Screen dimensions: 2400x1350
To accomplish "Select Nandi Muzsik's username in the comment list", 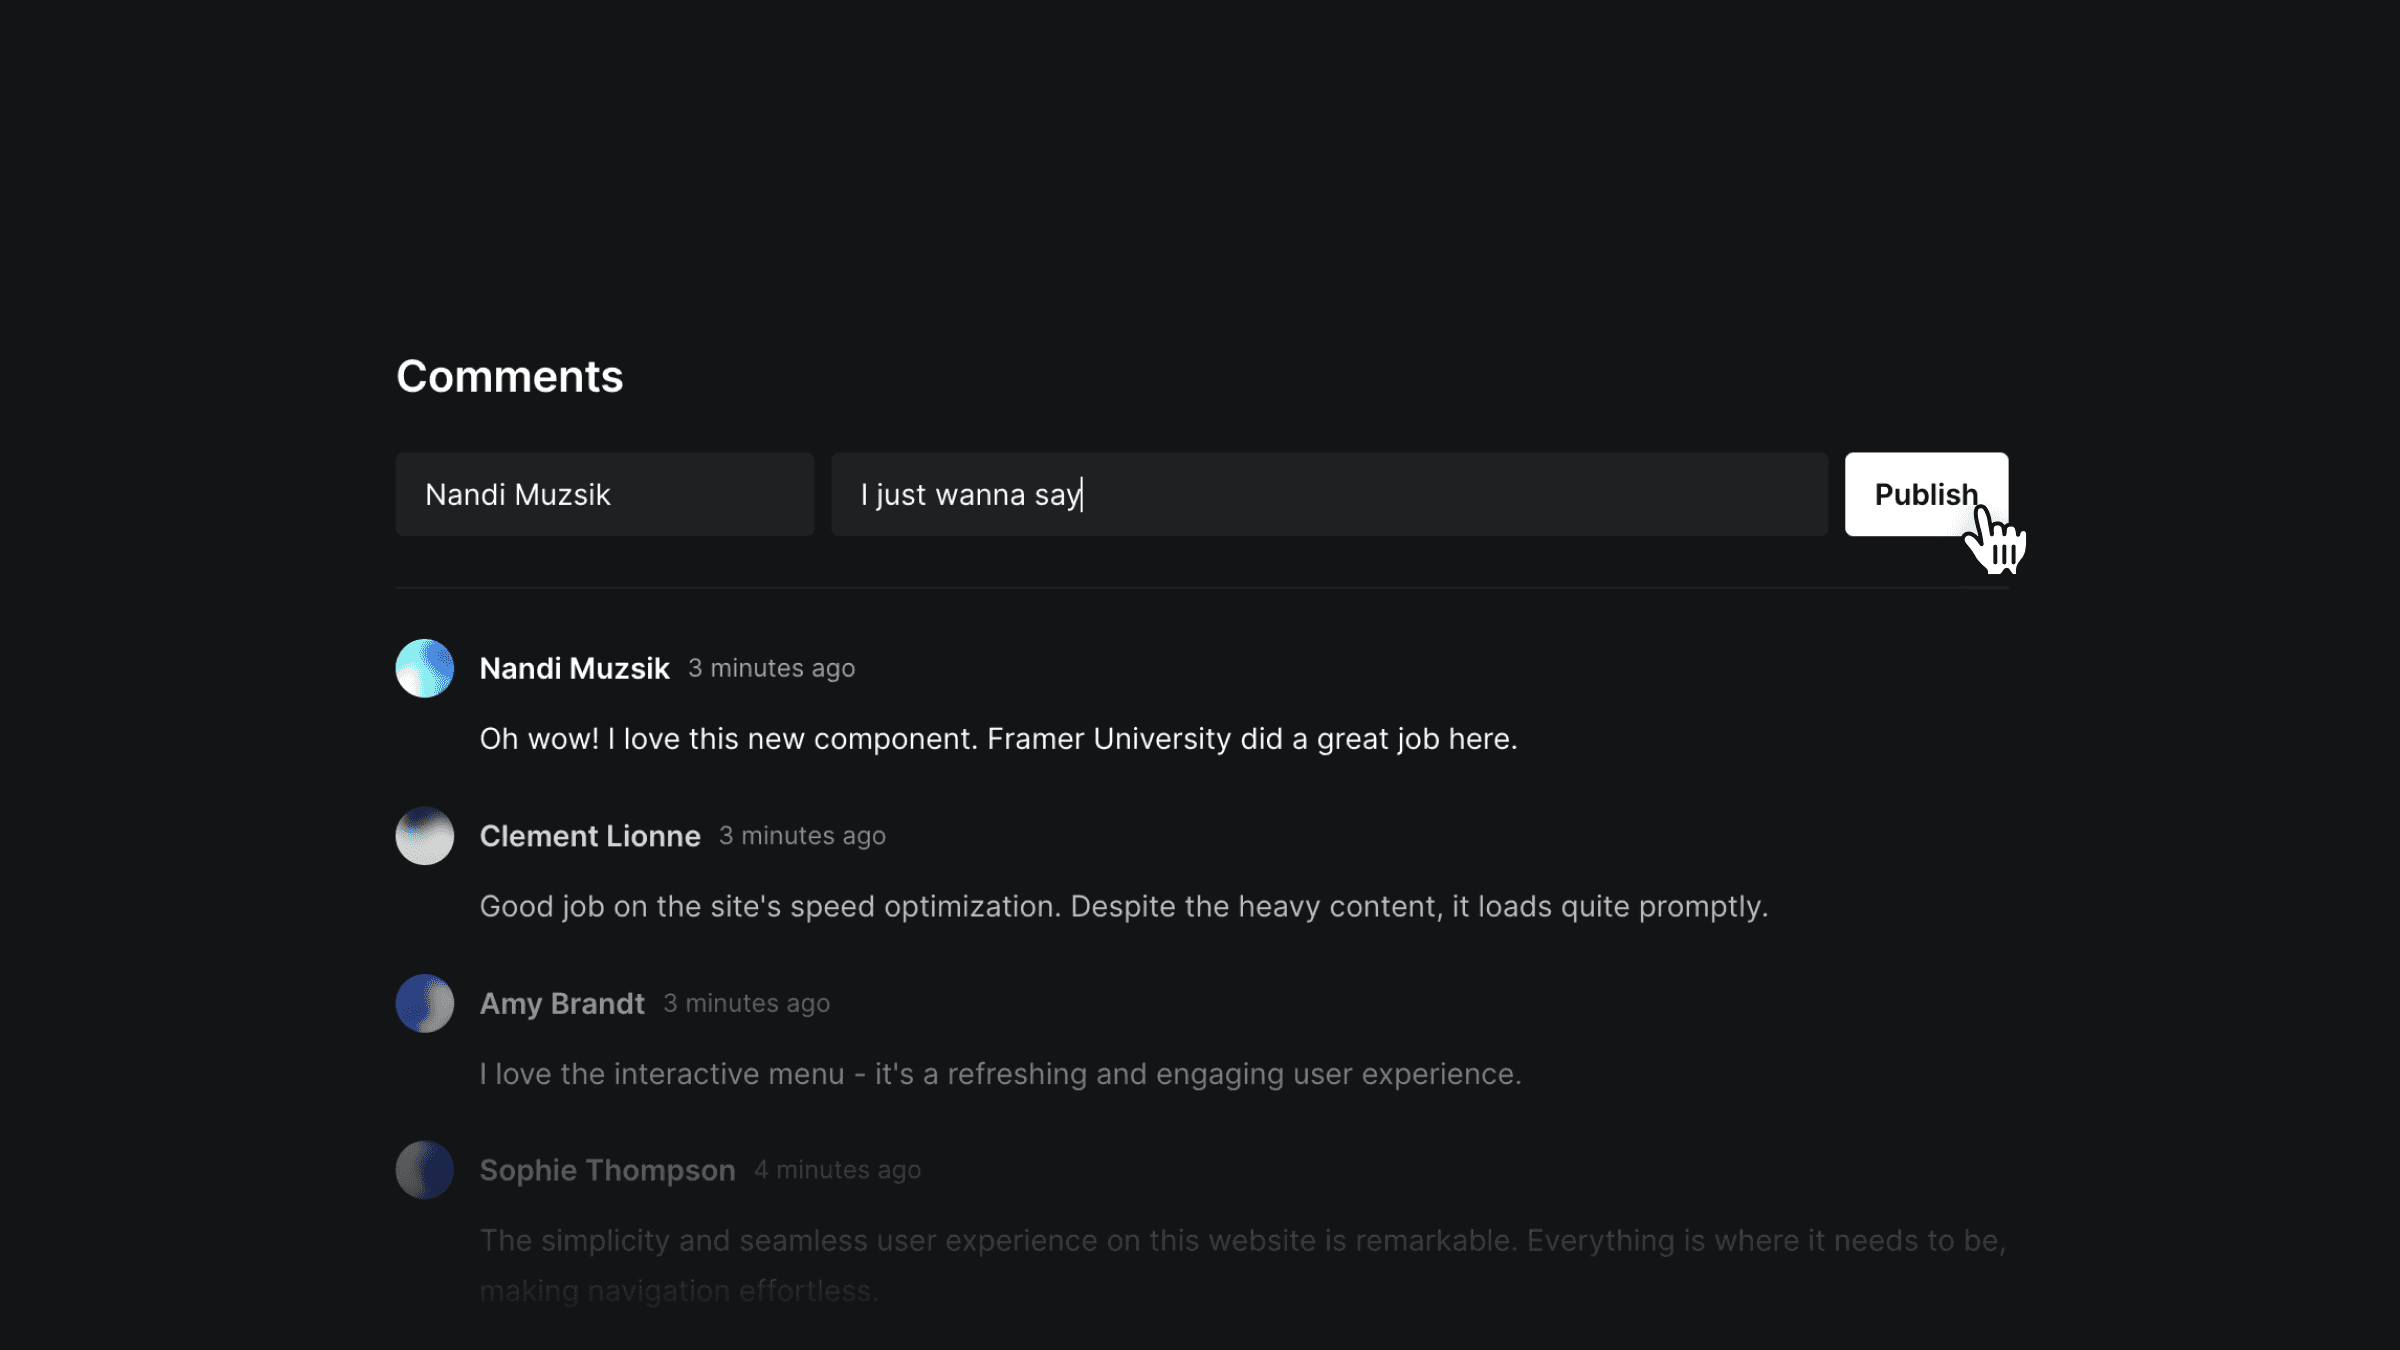I will pyautogui.click(x=574, y=668).
